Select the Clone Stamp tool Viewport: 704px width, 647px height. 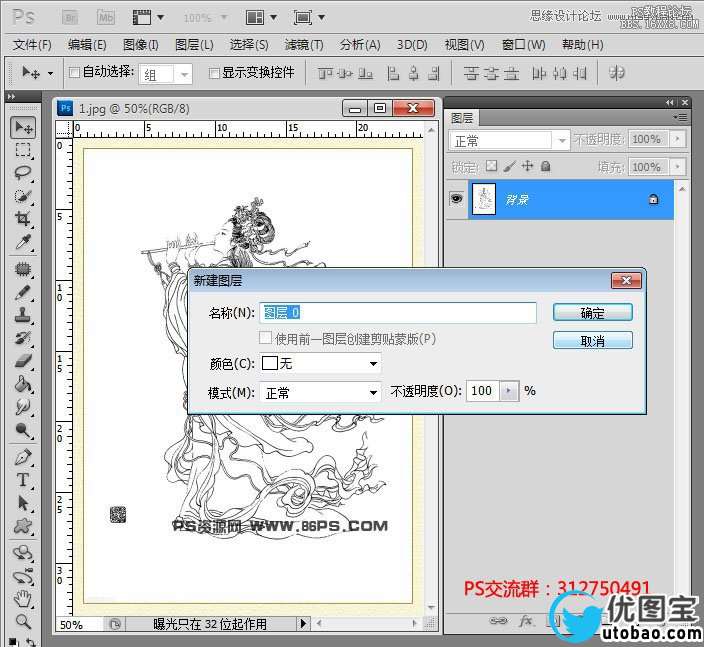[x=23, y=315]
